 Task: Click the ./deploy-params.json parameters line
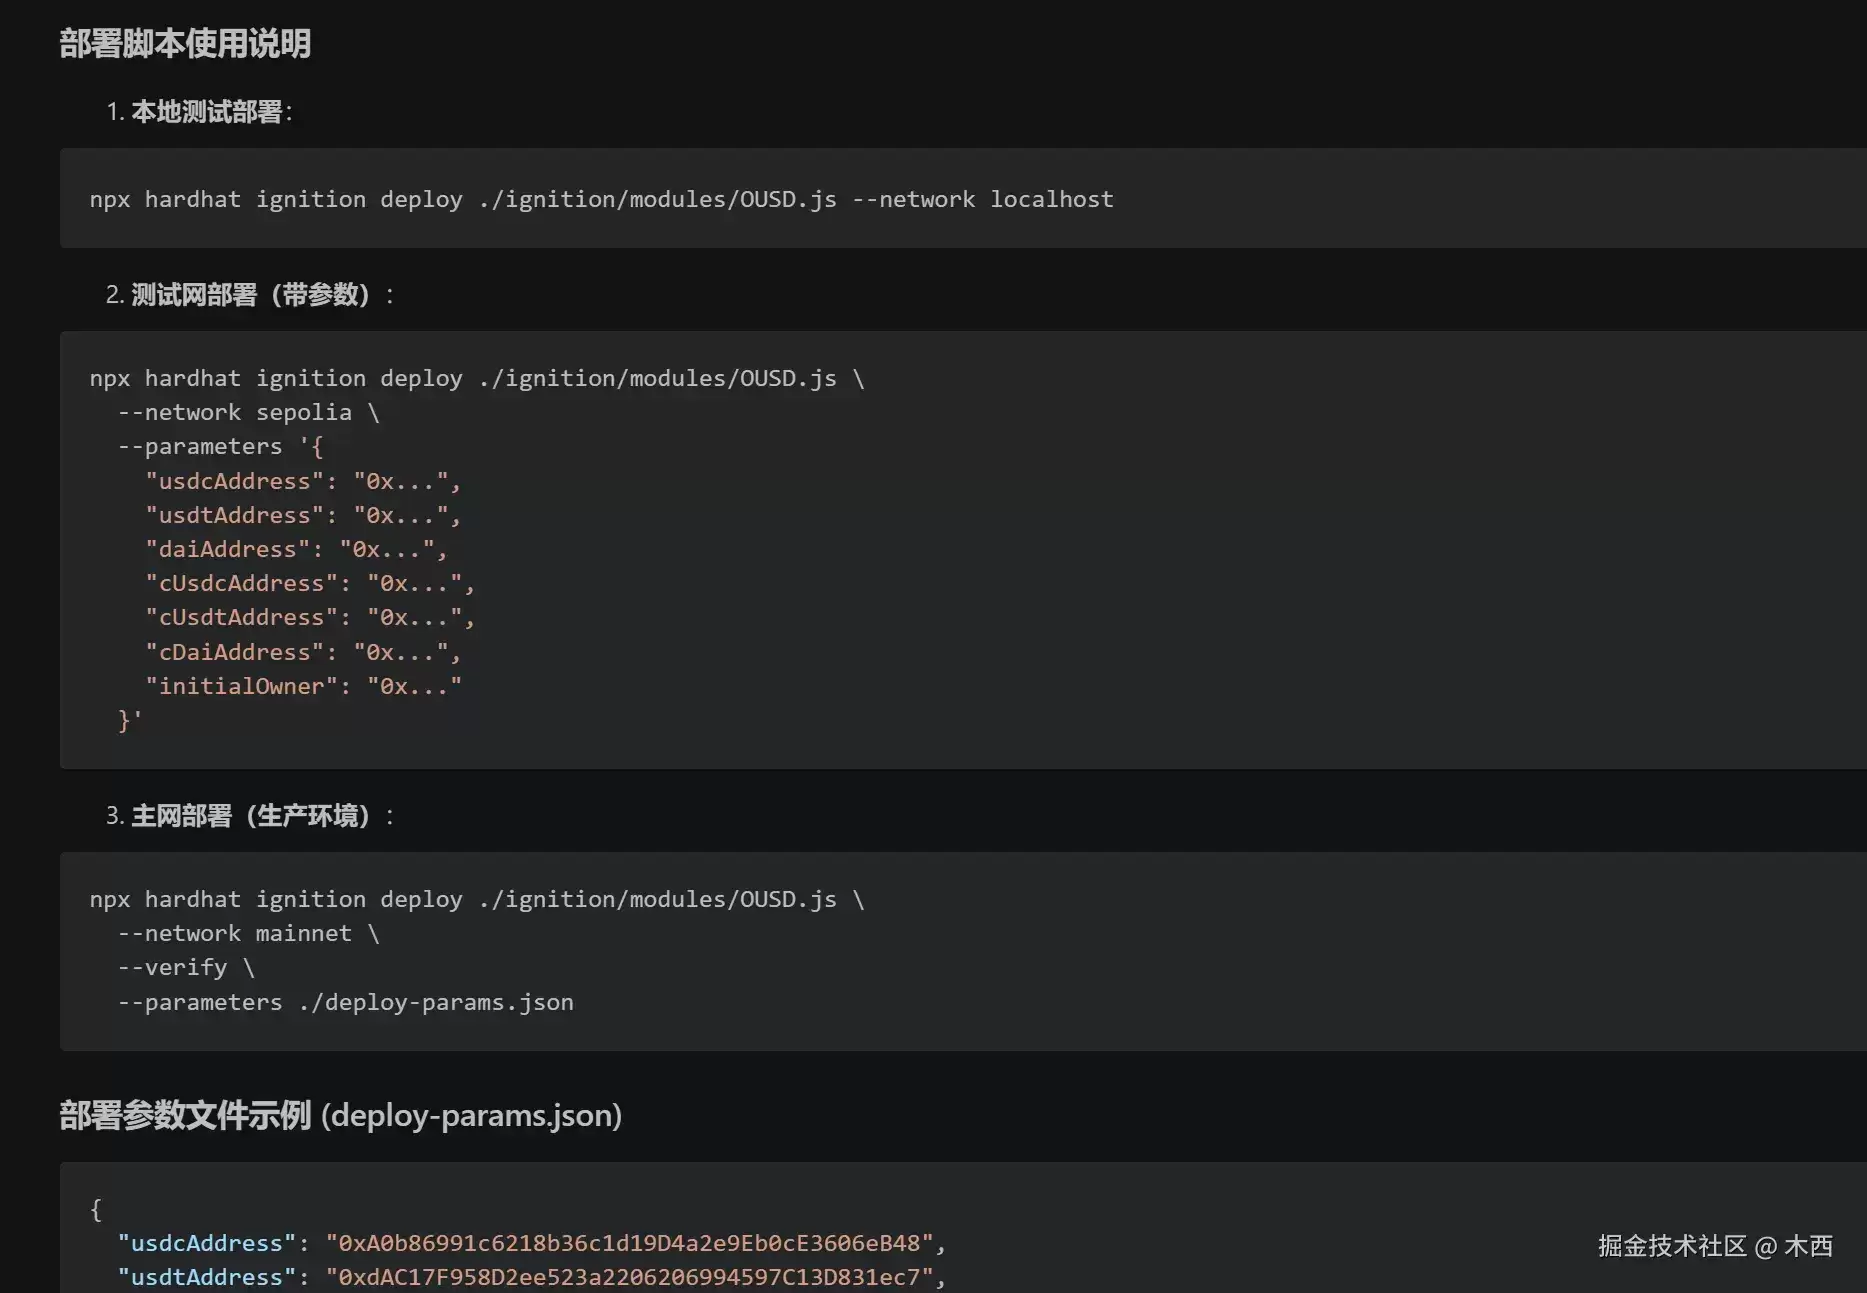click(346, 1002)
